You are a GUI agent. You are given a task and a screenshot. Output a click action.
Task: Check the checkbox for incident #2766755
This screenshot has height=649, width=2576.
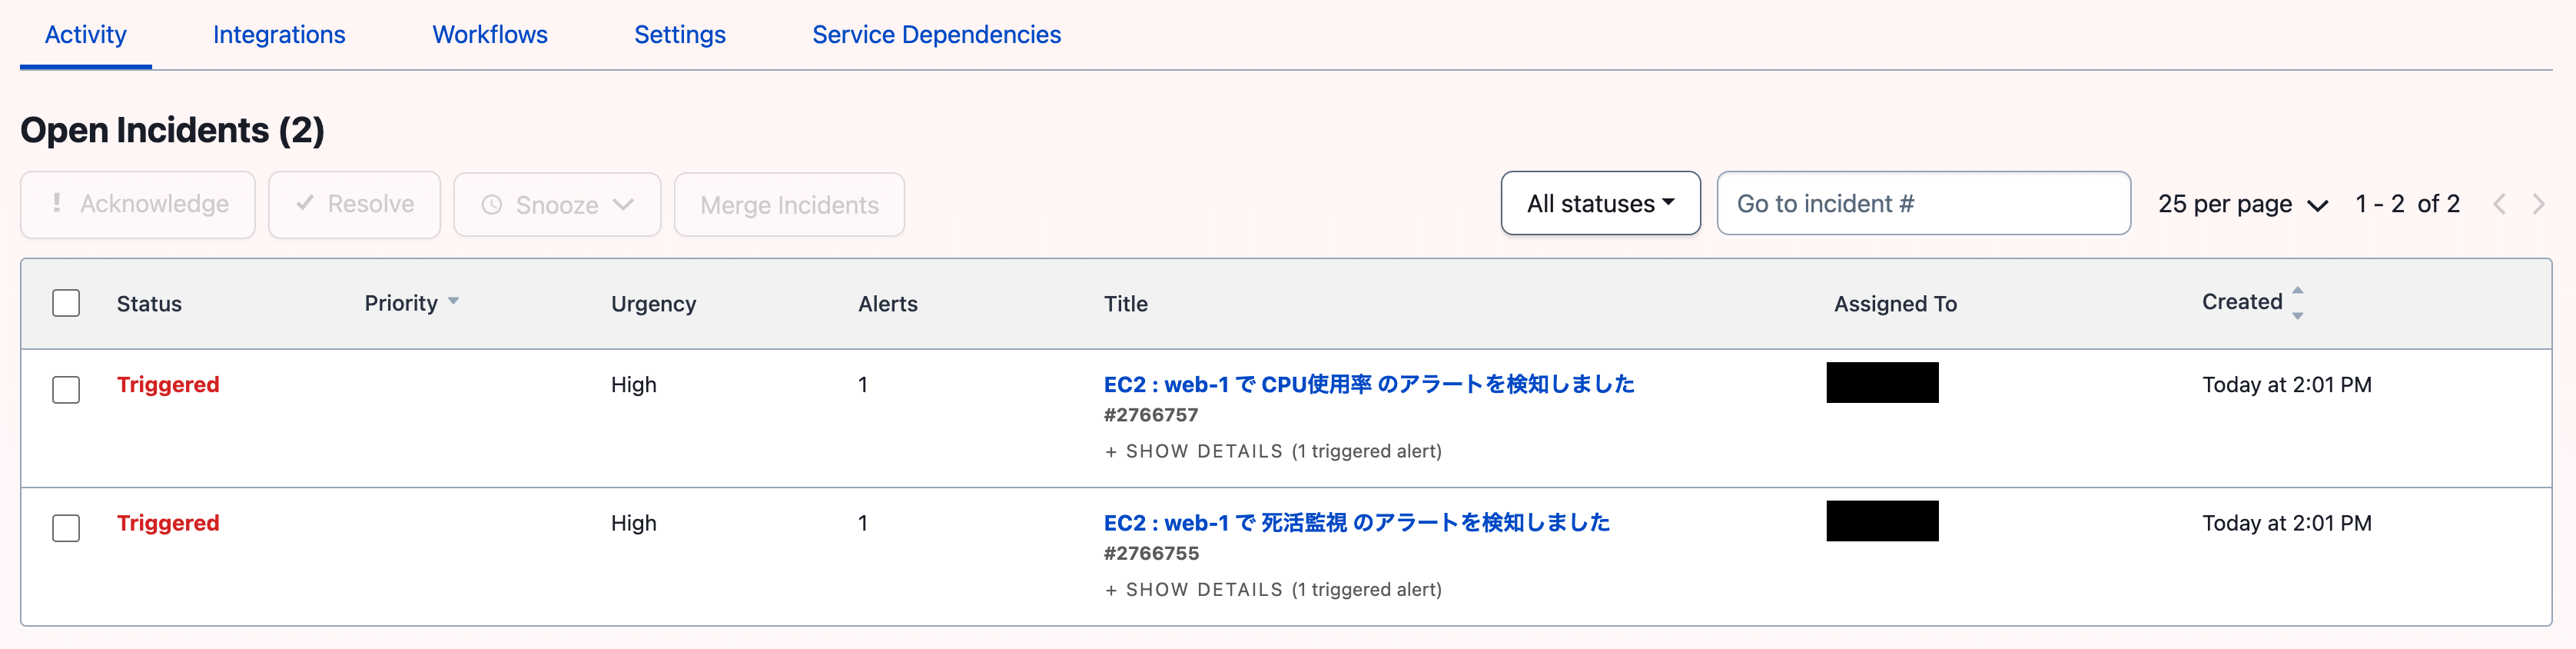(x=66, y=528)
